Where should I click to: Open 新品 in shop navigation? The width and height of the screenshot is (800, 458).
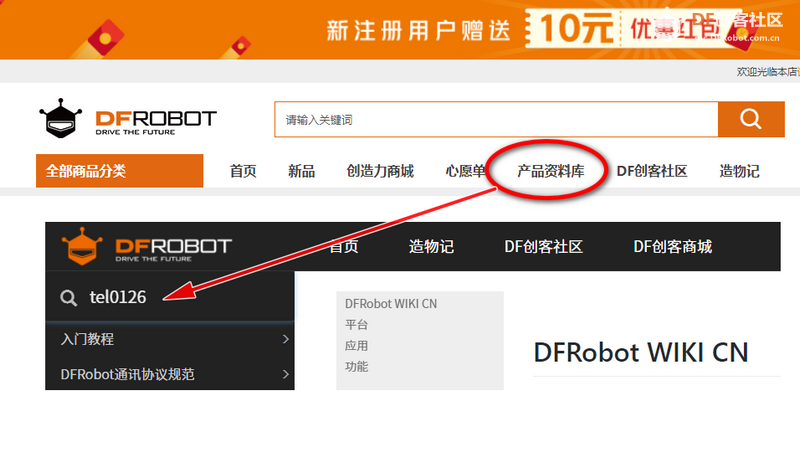pos(301,171)
